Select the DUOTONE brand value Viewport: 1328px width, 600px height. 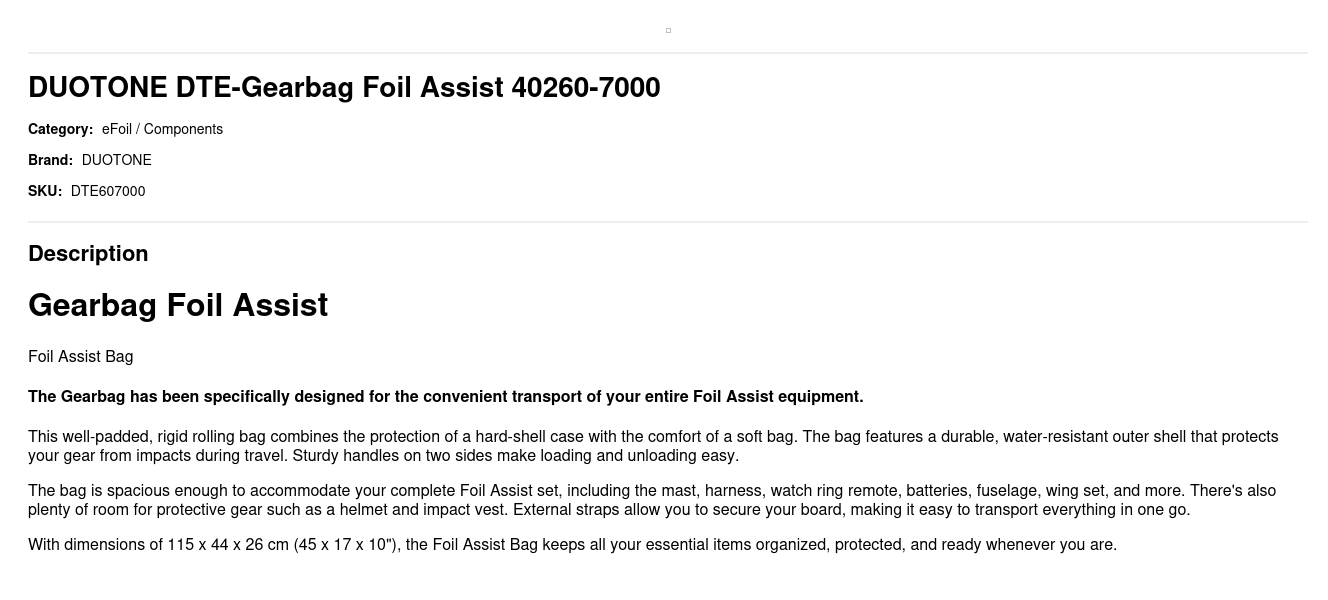tap(116, 160)
